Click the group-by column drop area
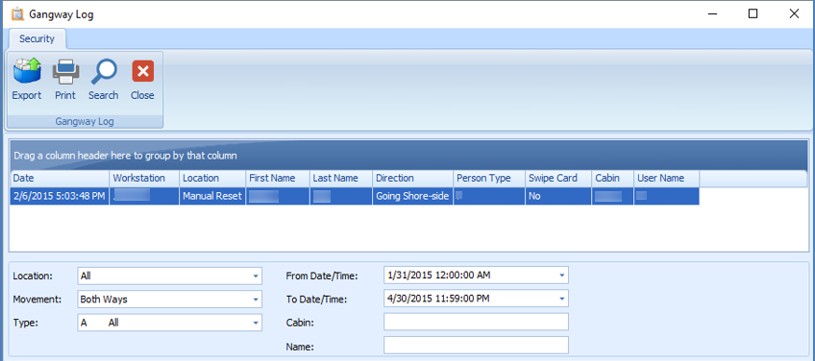The image size is (815, 361). [409, 155]
